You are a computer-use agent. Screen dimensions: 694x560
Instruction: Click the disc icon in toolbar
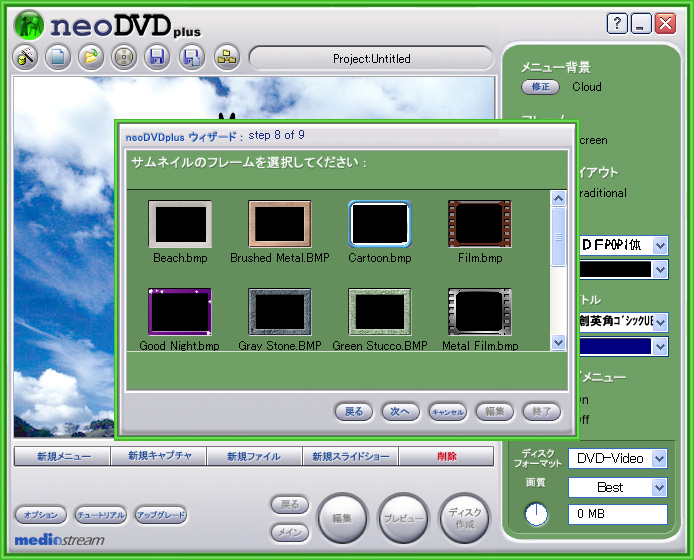point(123,57)
